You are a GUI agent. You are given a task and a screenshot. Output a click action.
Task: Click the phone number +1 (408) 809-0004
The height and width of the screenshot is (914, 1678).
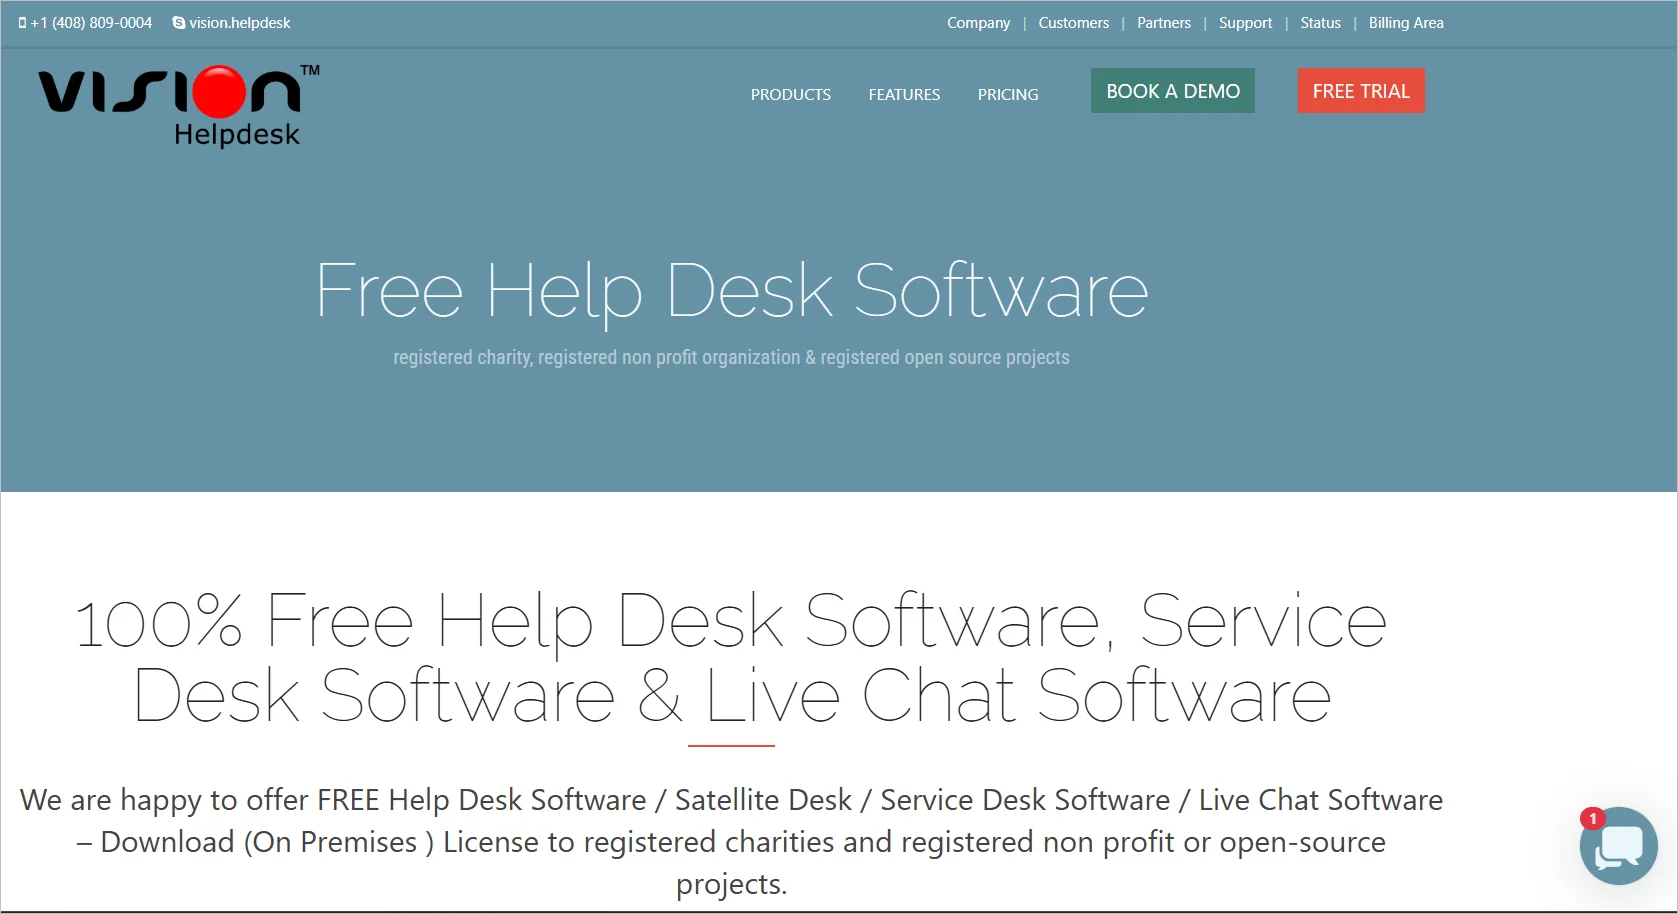(x=92, y=22)
